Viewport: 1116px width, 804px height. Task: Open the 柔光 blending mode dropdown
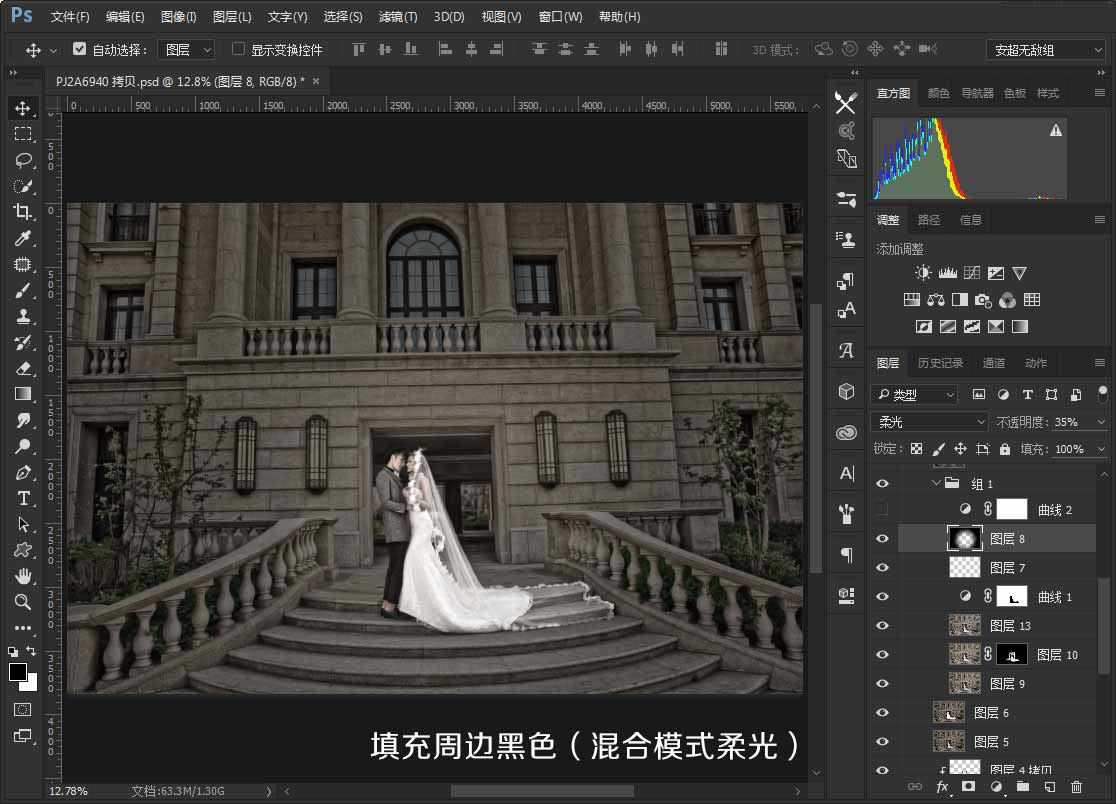pos(928,421)
